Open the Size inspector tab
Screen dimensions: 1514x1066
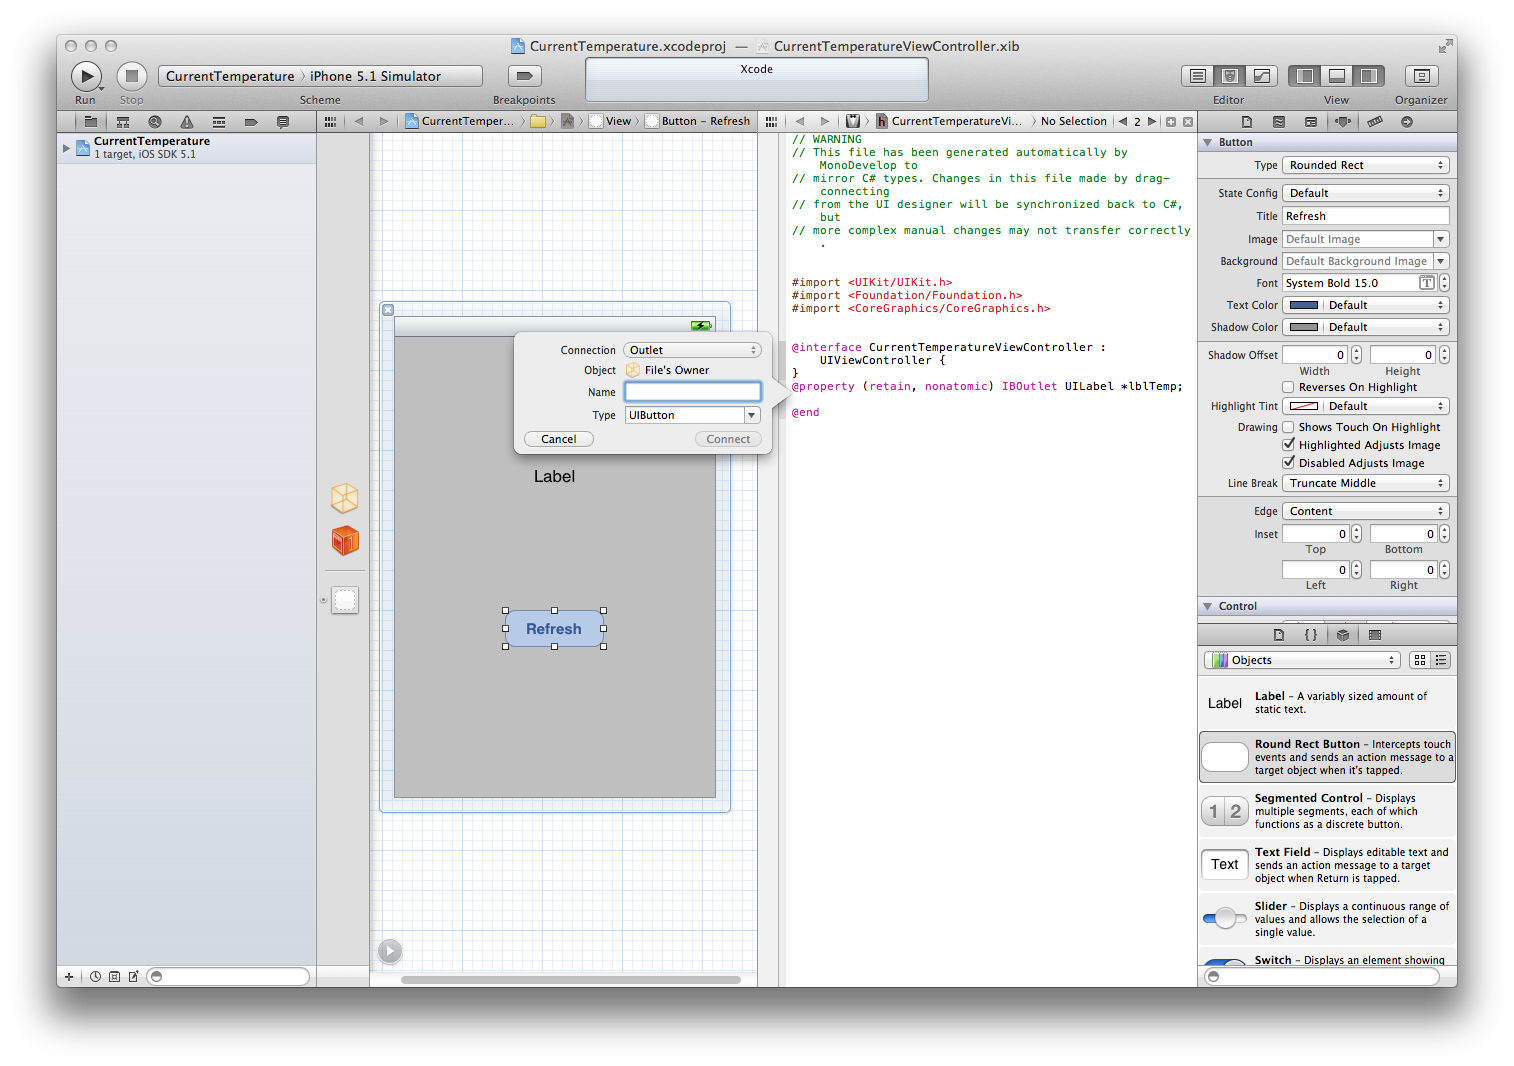click(1375, 122)
